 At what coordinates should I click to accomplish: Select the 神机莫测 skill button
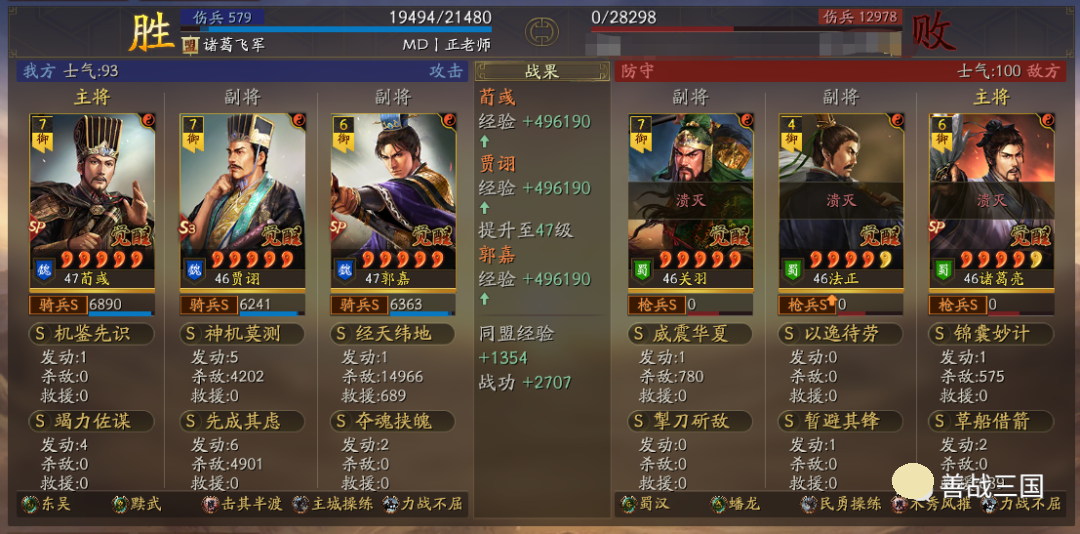242,334
